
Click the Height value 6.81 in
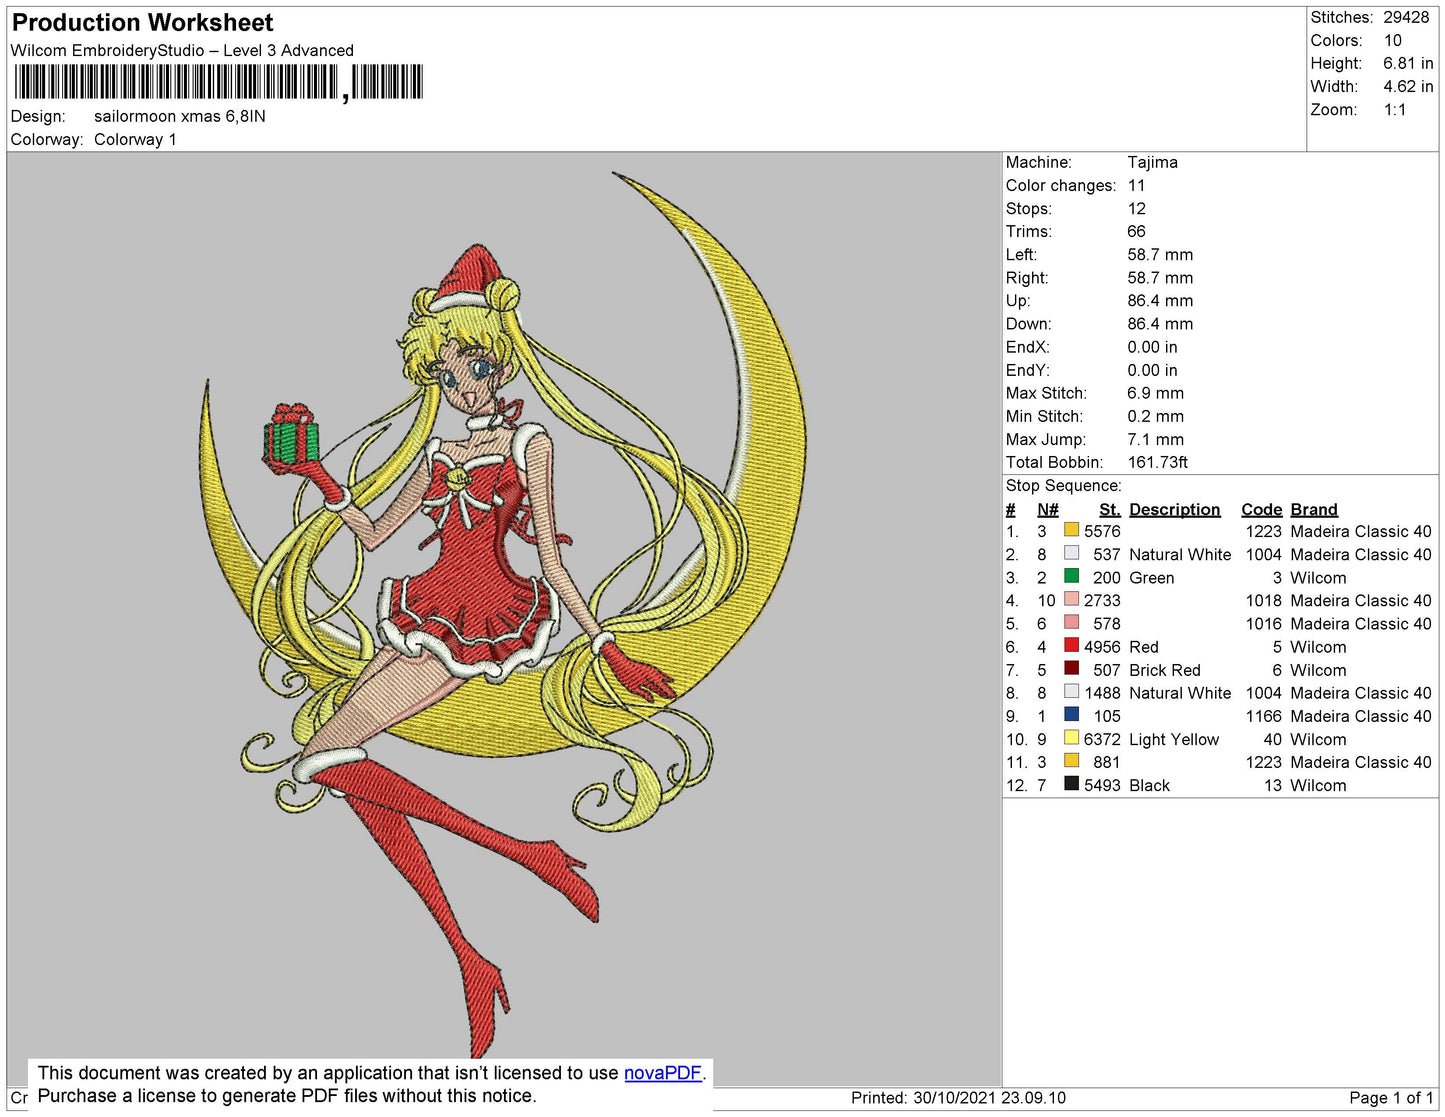click(x=1408, y=63)
